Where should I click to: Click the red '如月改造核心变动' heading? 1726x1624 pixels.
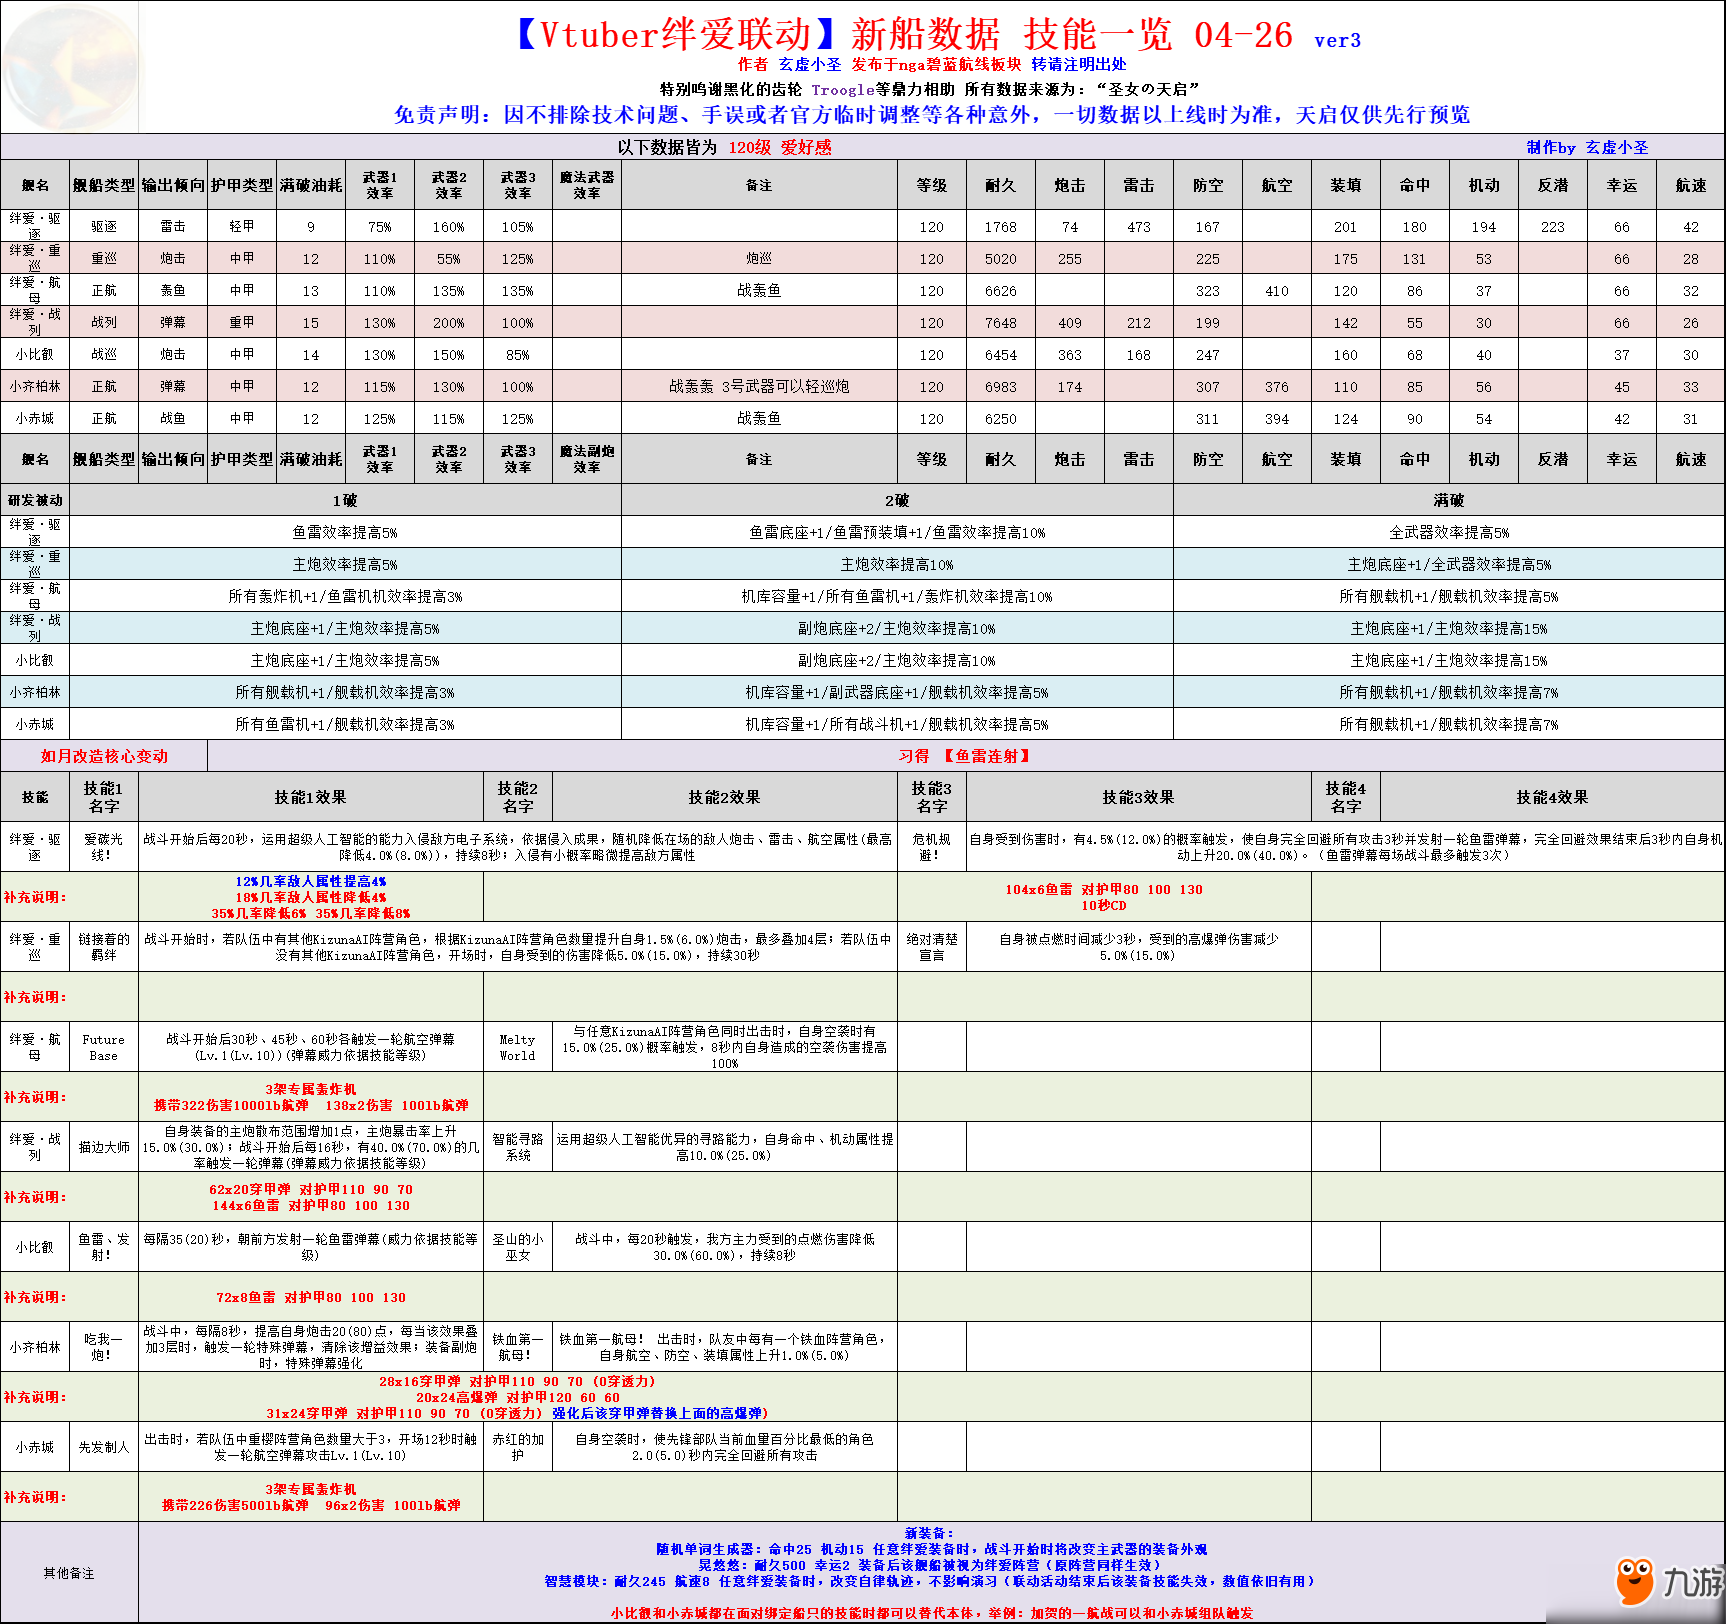point(104,756)
